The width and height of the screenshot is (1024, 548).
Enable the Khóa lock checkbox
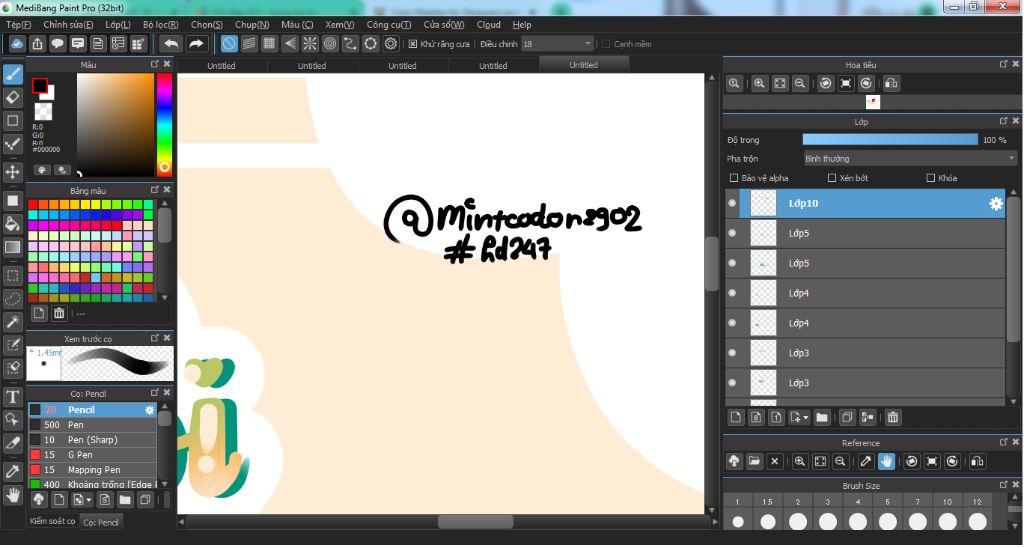pos(931,178)
